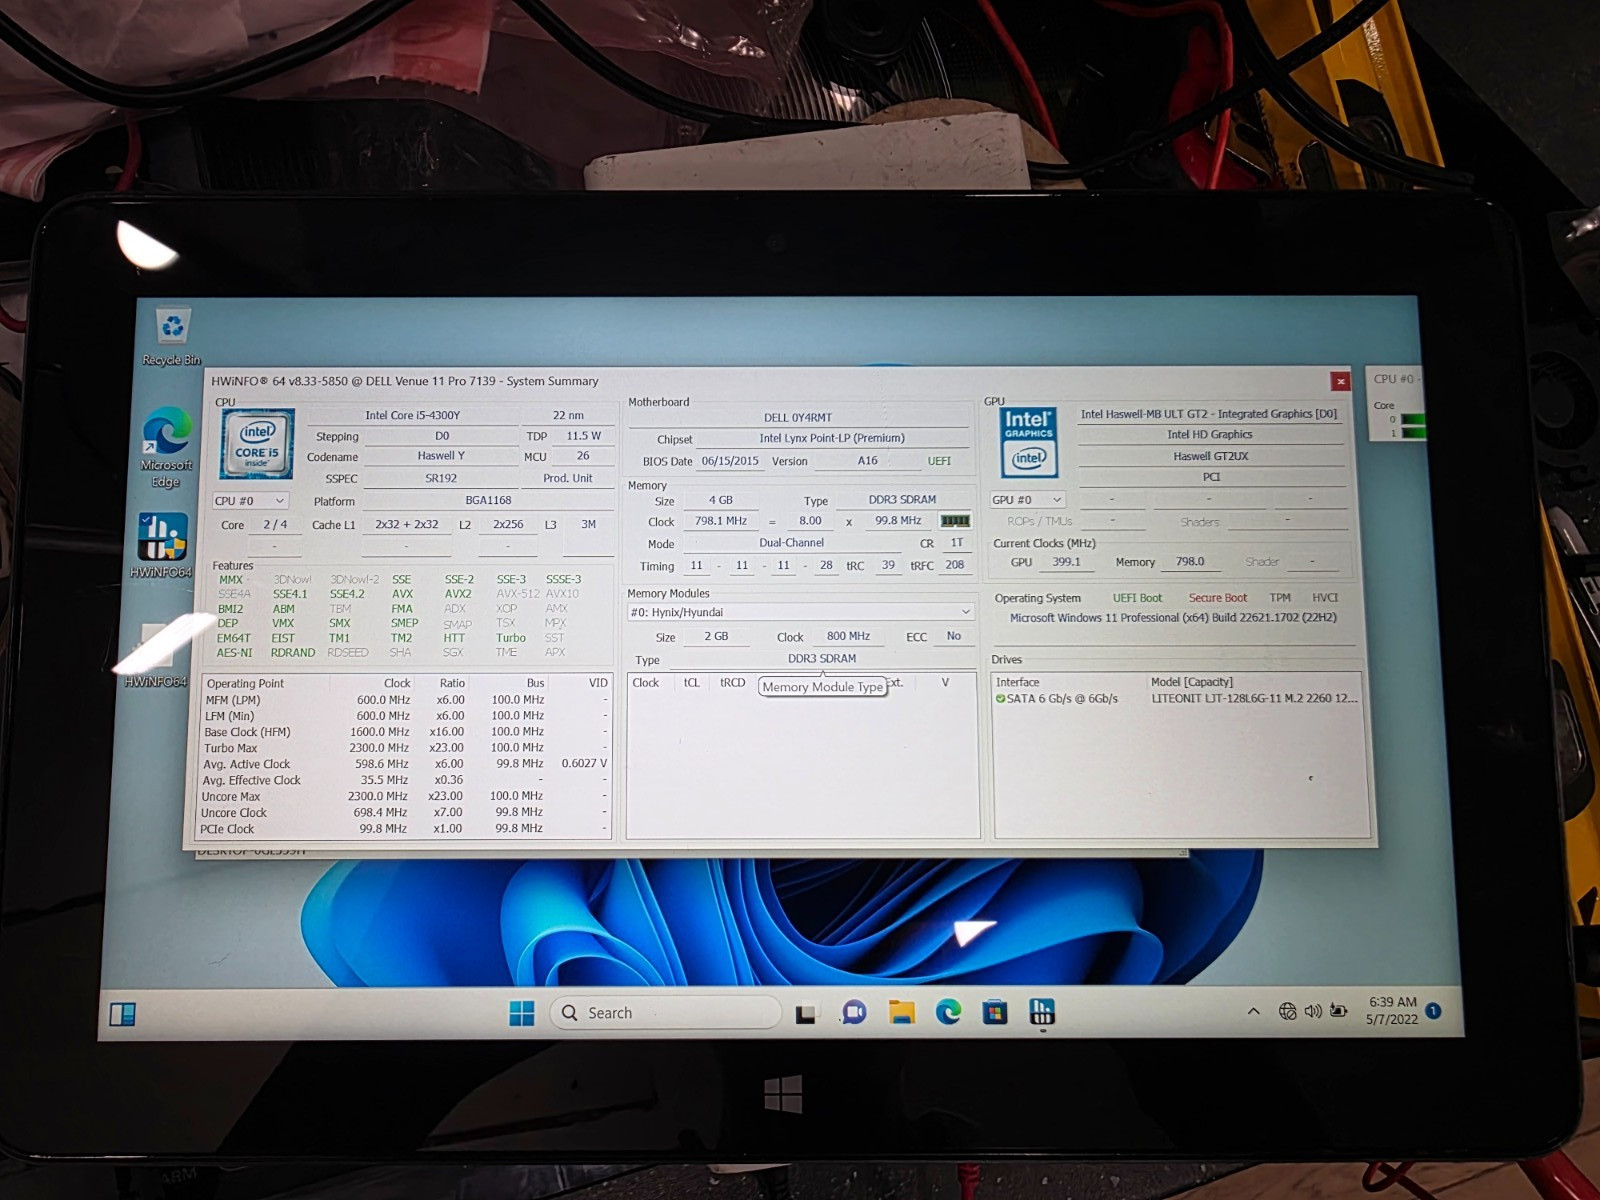Image resolution: width=1600 pixels, height=1200 pixels.
Task: Click the BGA1168 platform value
Action: (x=488, y=500)
